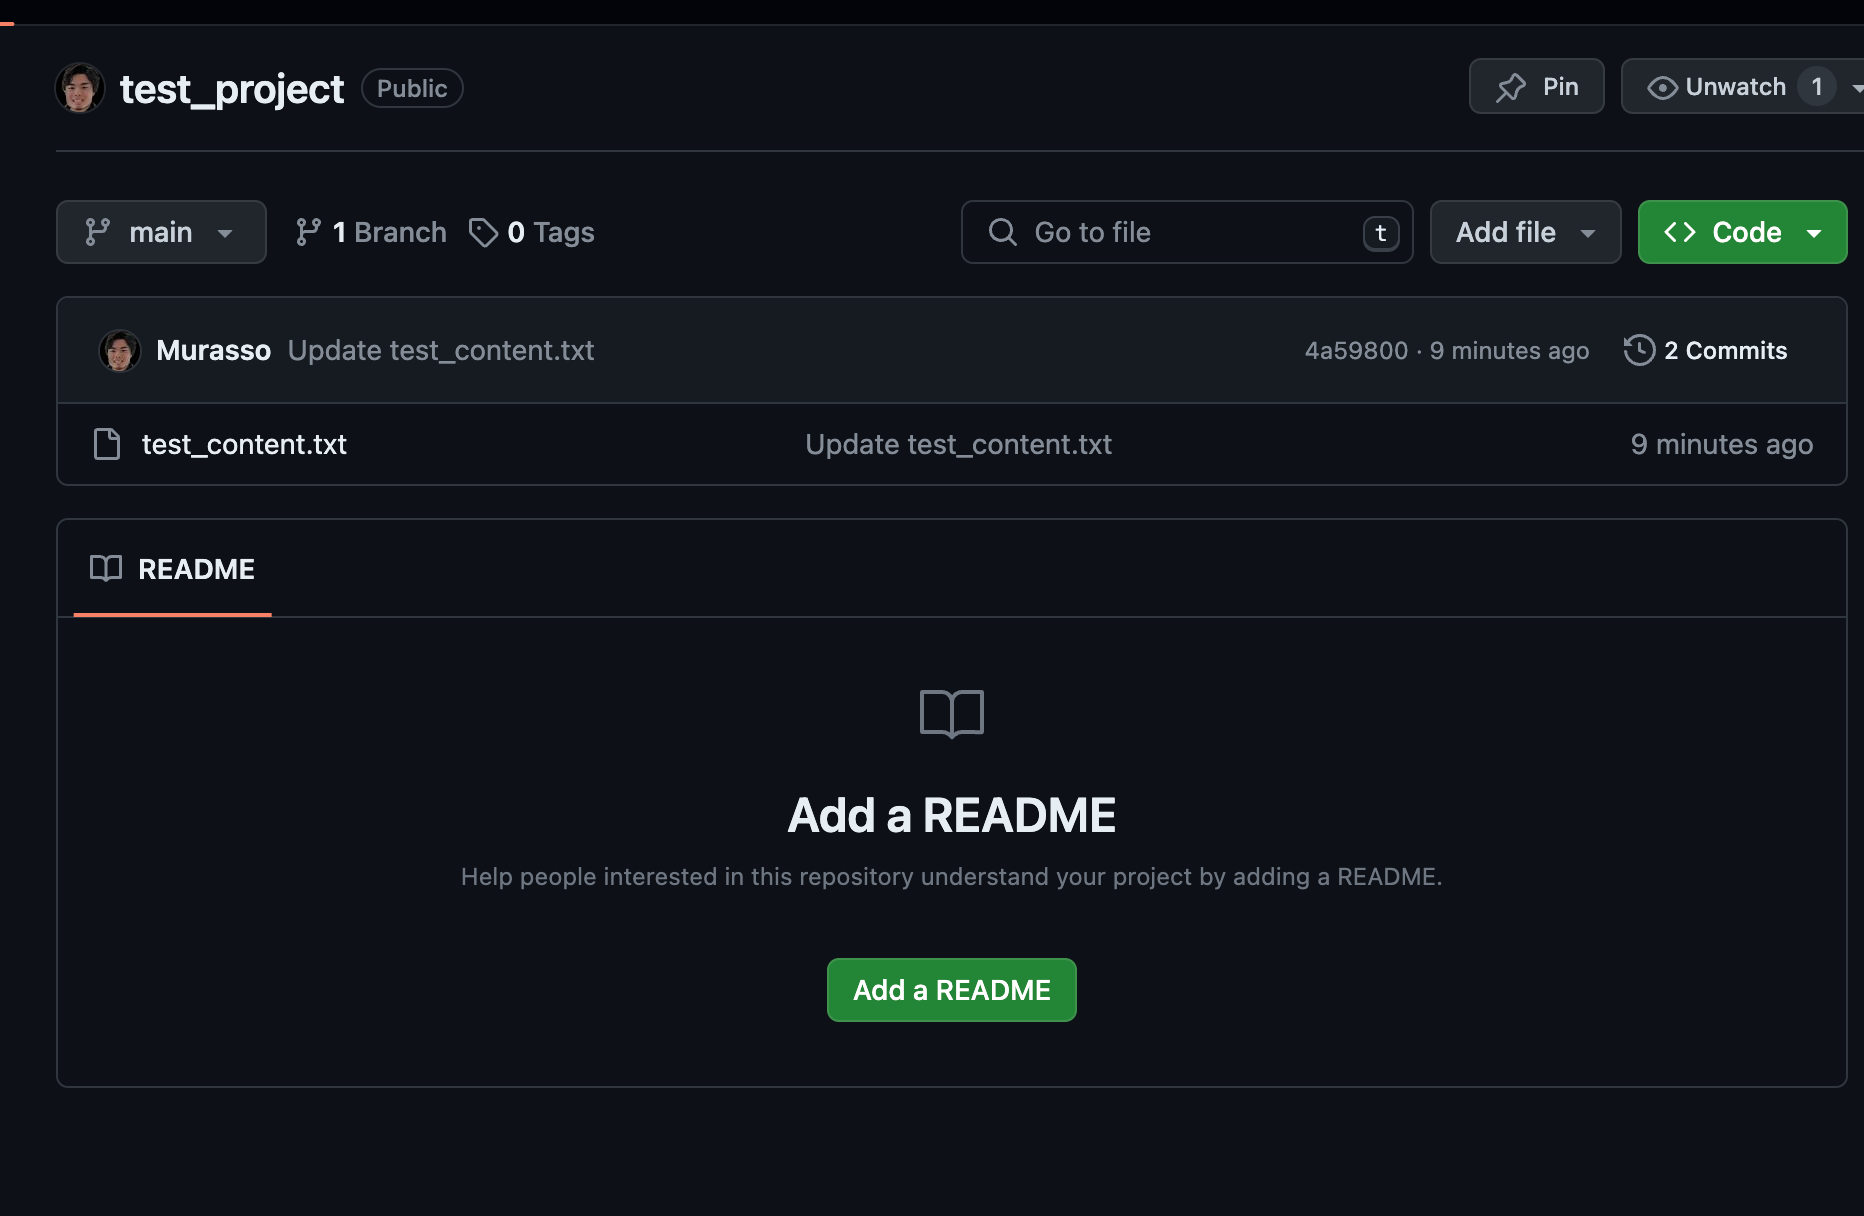
Task: Click the tag icon next to 0 Tags
Action: [483, 232]
